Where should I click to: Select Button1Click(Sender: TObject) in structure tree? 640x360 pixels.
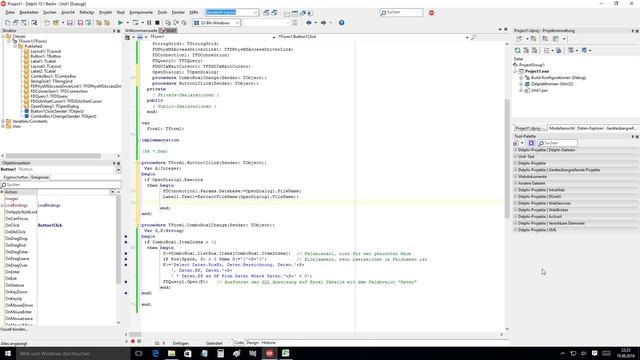[57, 111]
